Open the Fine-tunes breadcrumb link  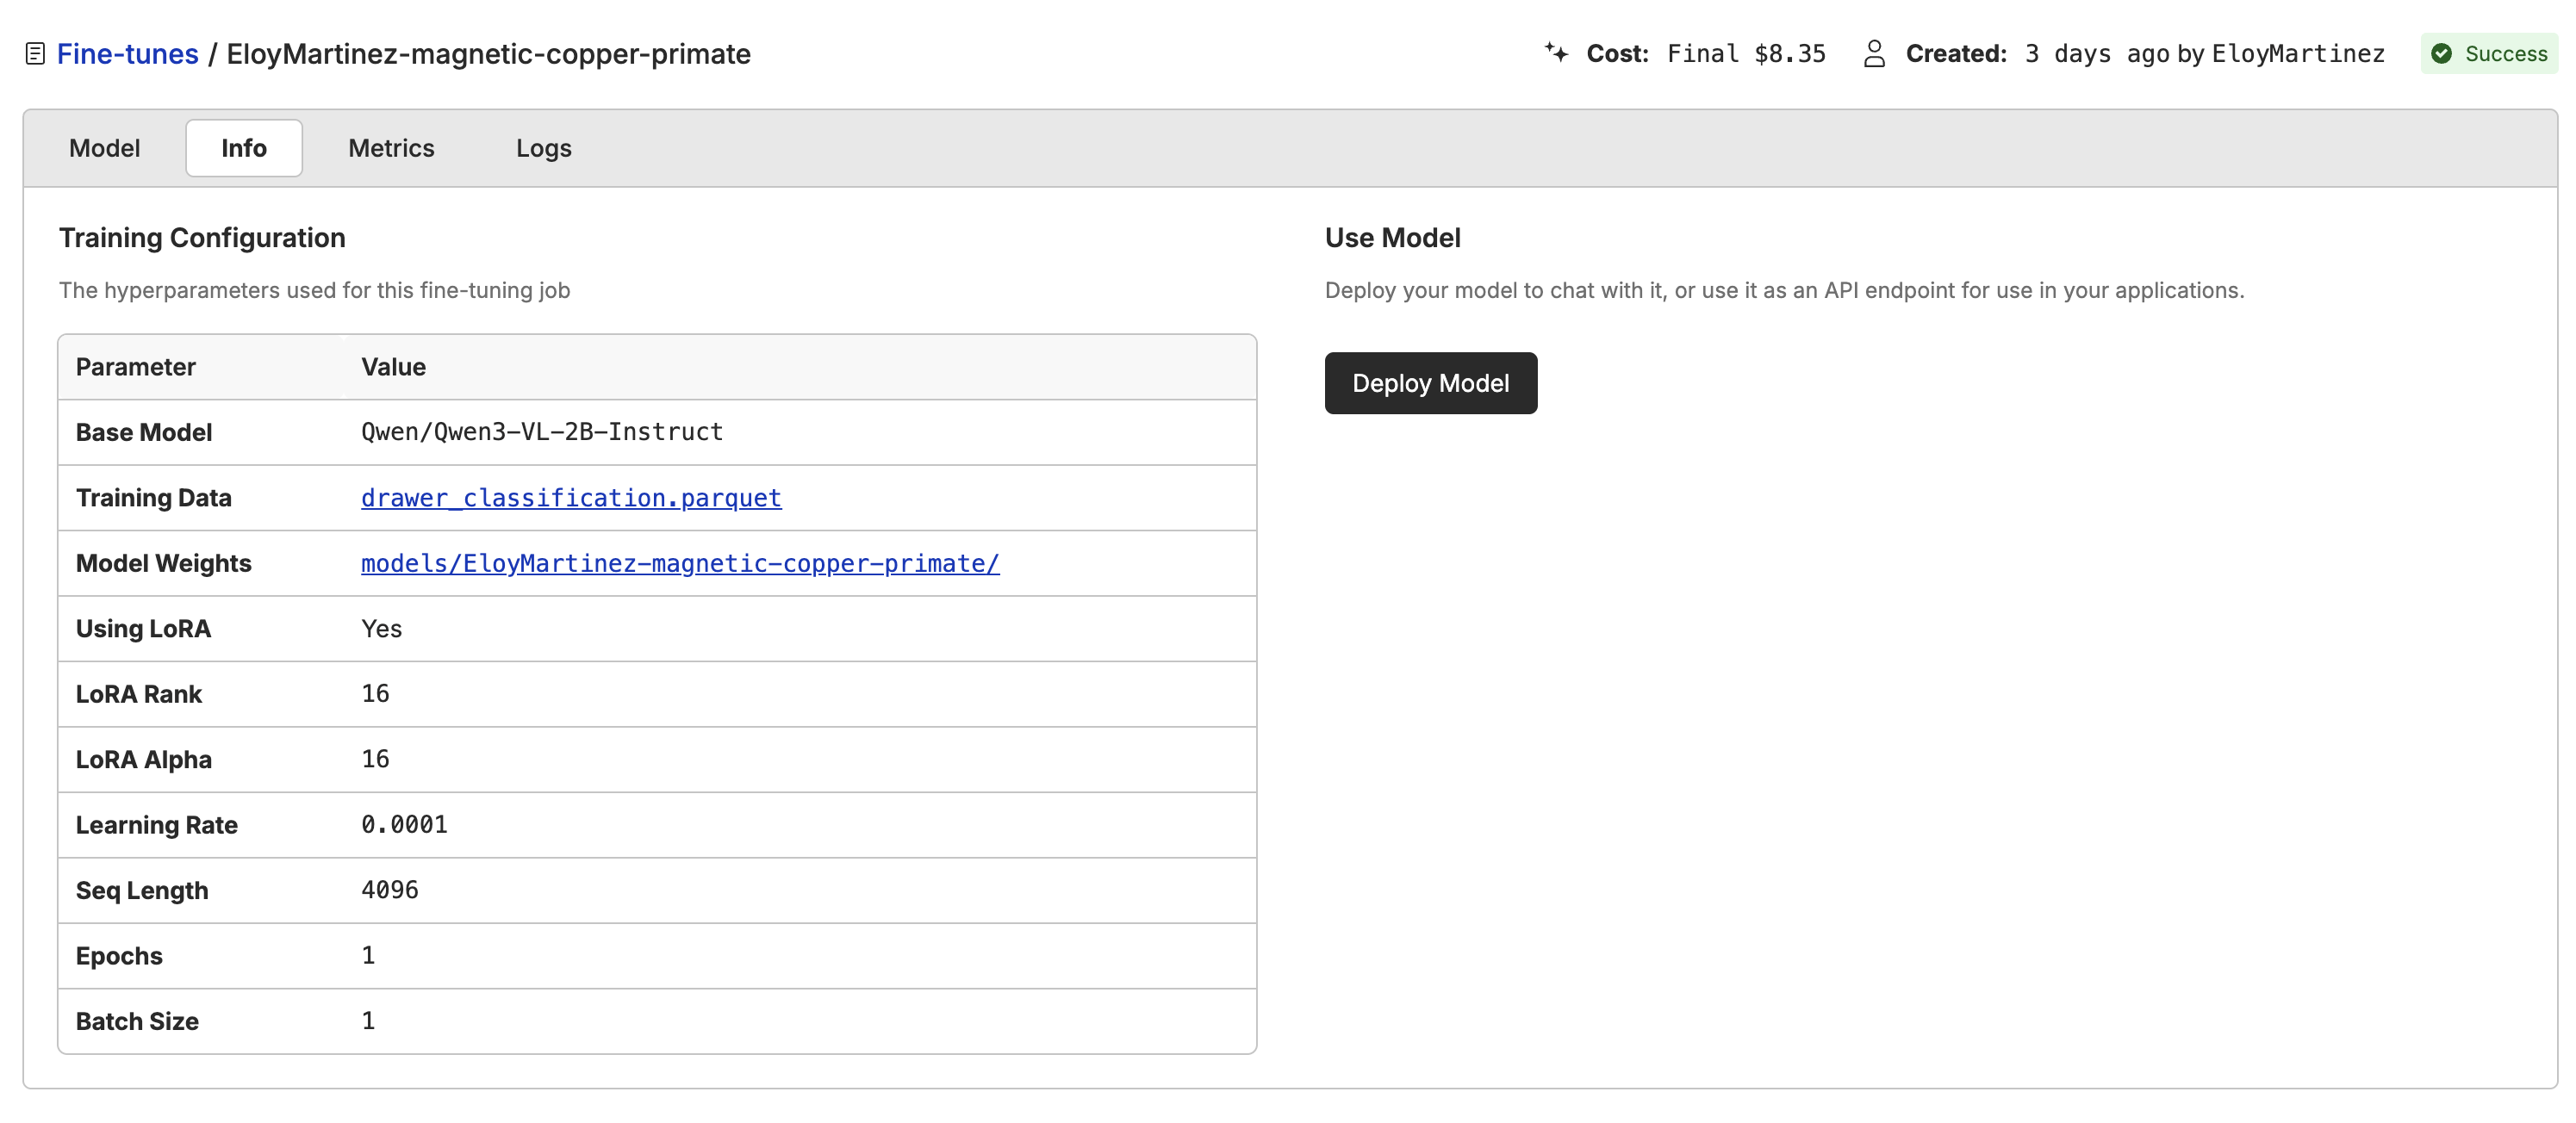click(x=127, y=53)
